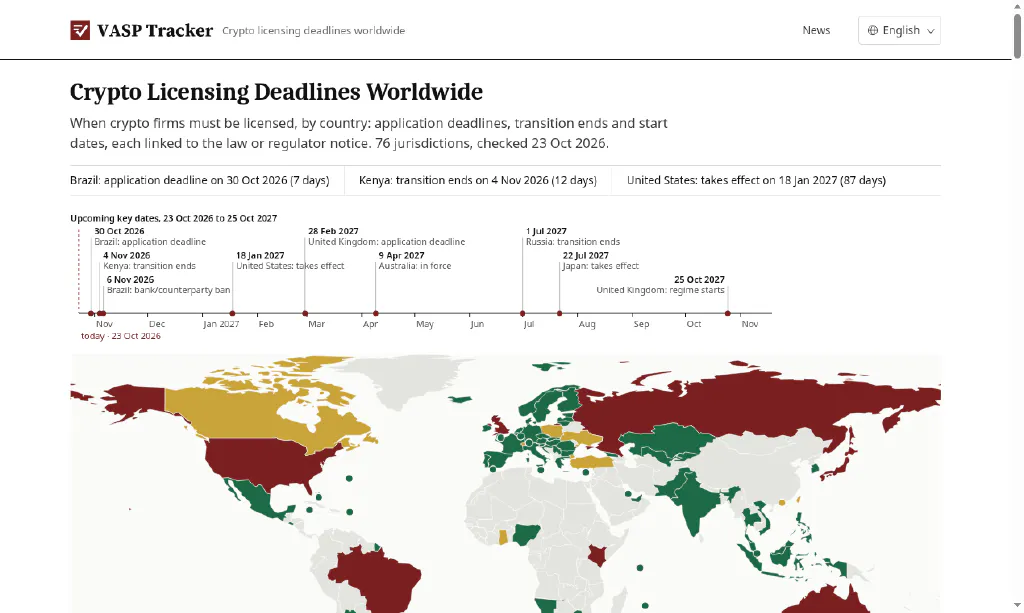Click timeline label "Brazil: bank/counterparty ban"

coord(168,291)
